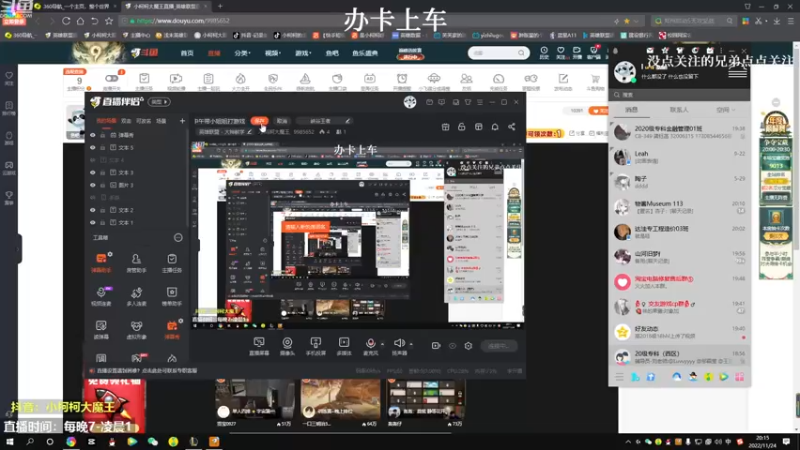Open the 虚拟形象 tool icon
Viewport: 800px width, 450px height.
point(136,330)
